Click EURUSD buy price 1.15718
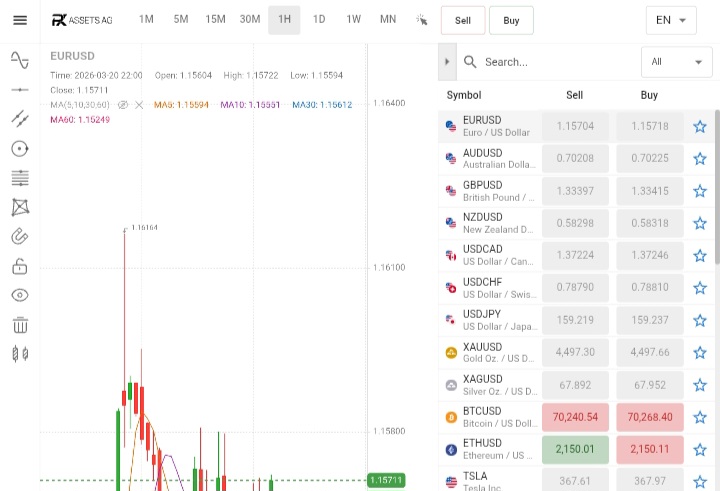Image resolution: width=720 pixels, height=491 pixels. pyautogui.click(x=650, y=126)
